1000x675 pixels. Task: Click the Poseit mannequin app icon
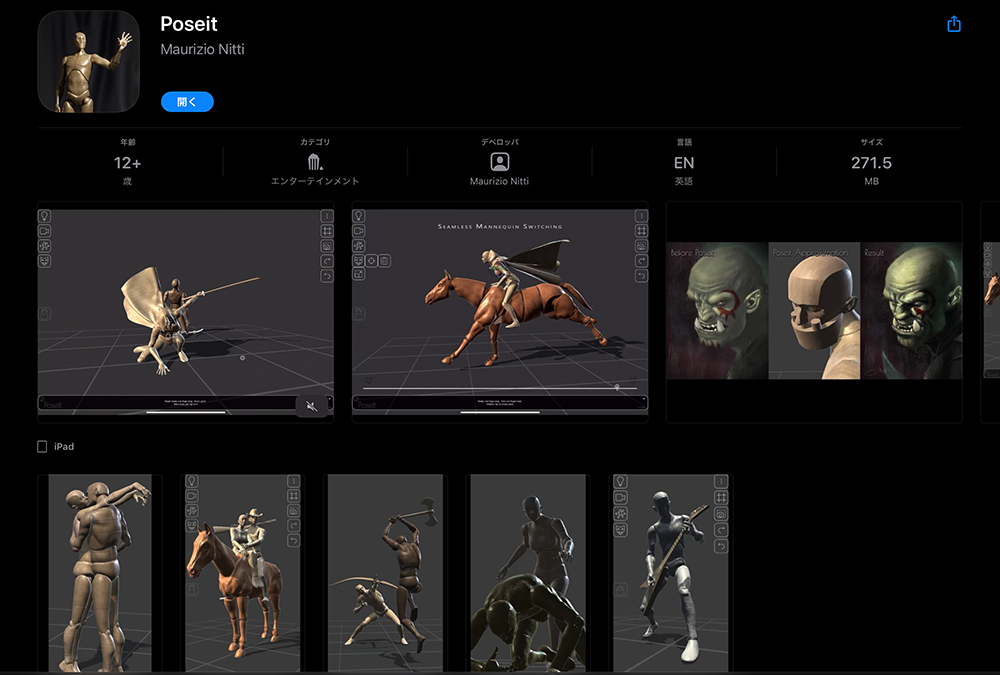[x=89, y=61]
